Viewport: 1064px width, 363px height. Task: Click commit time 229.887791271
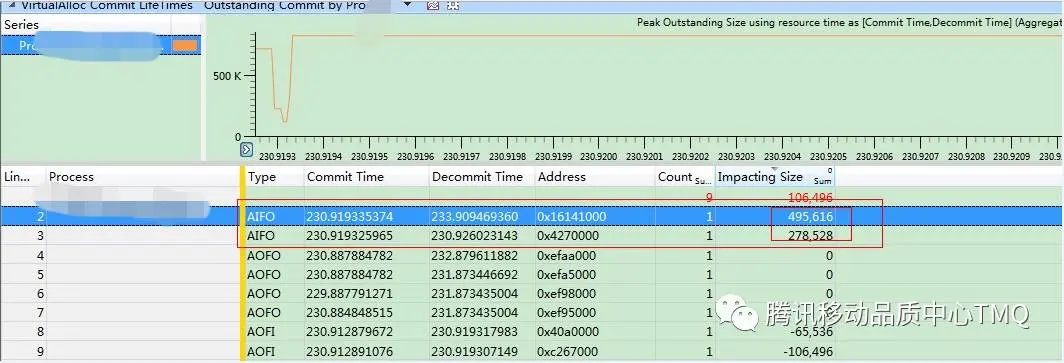click(x=349, y=294)
